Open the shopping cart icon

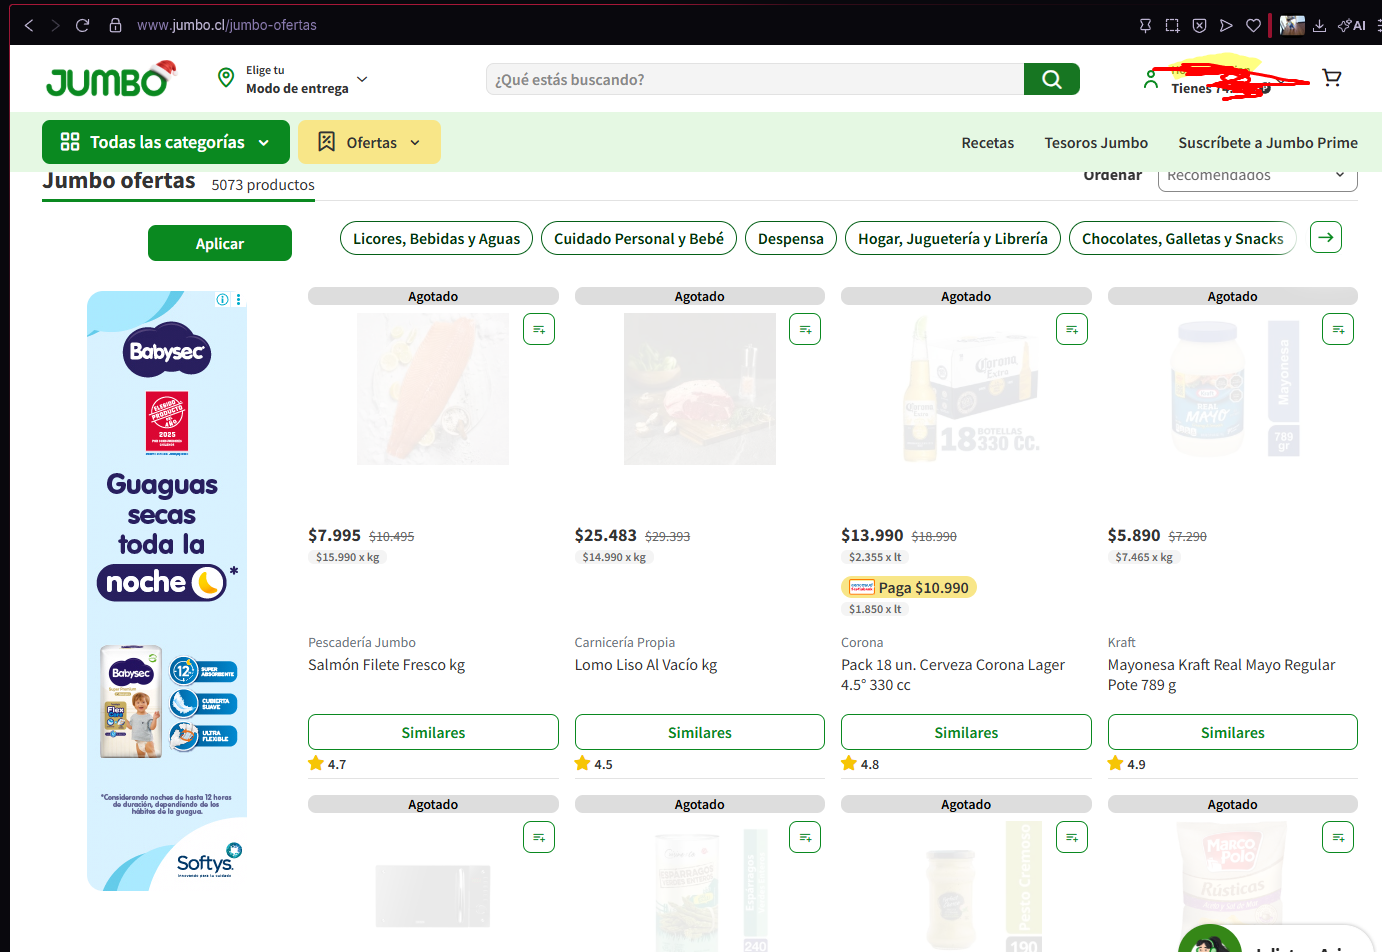1331,78
